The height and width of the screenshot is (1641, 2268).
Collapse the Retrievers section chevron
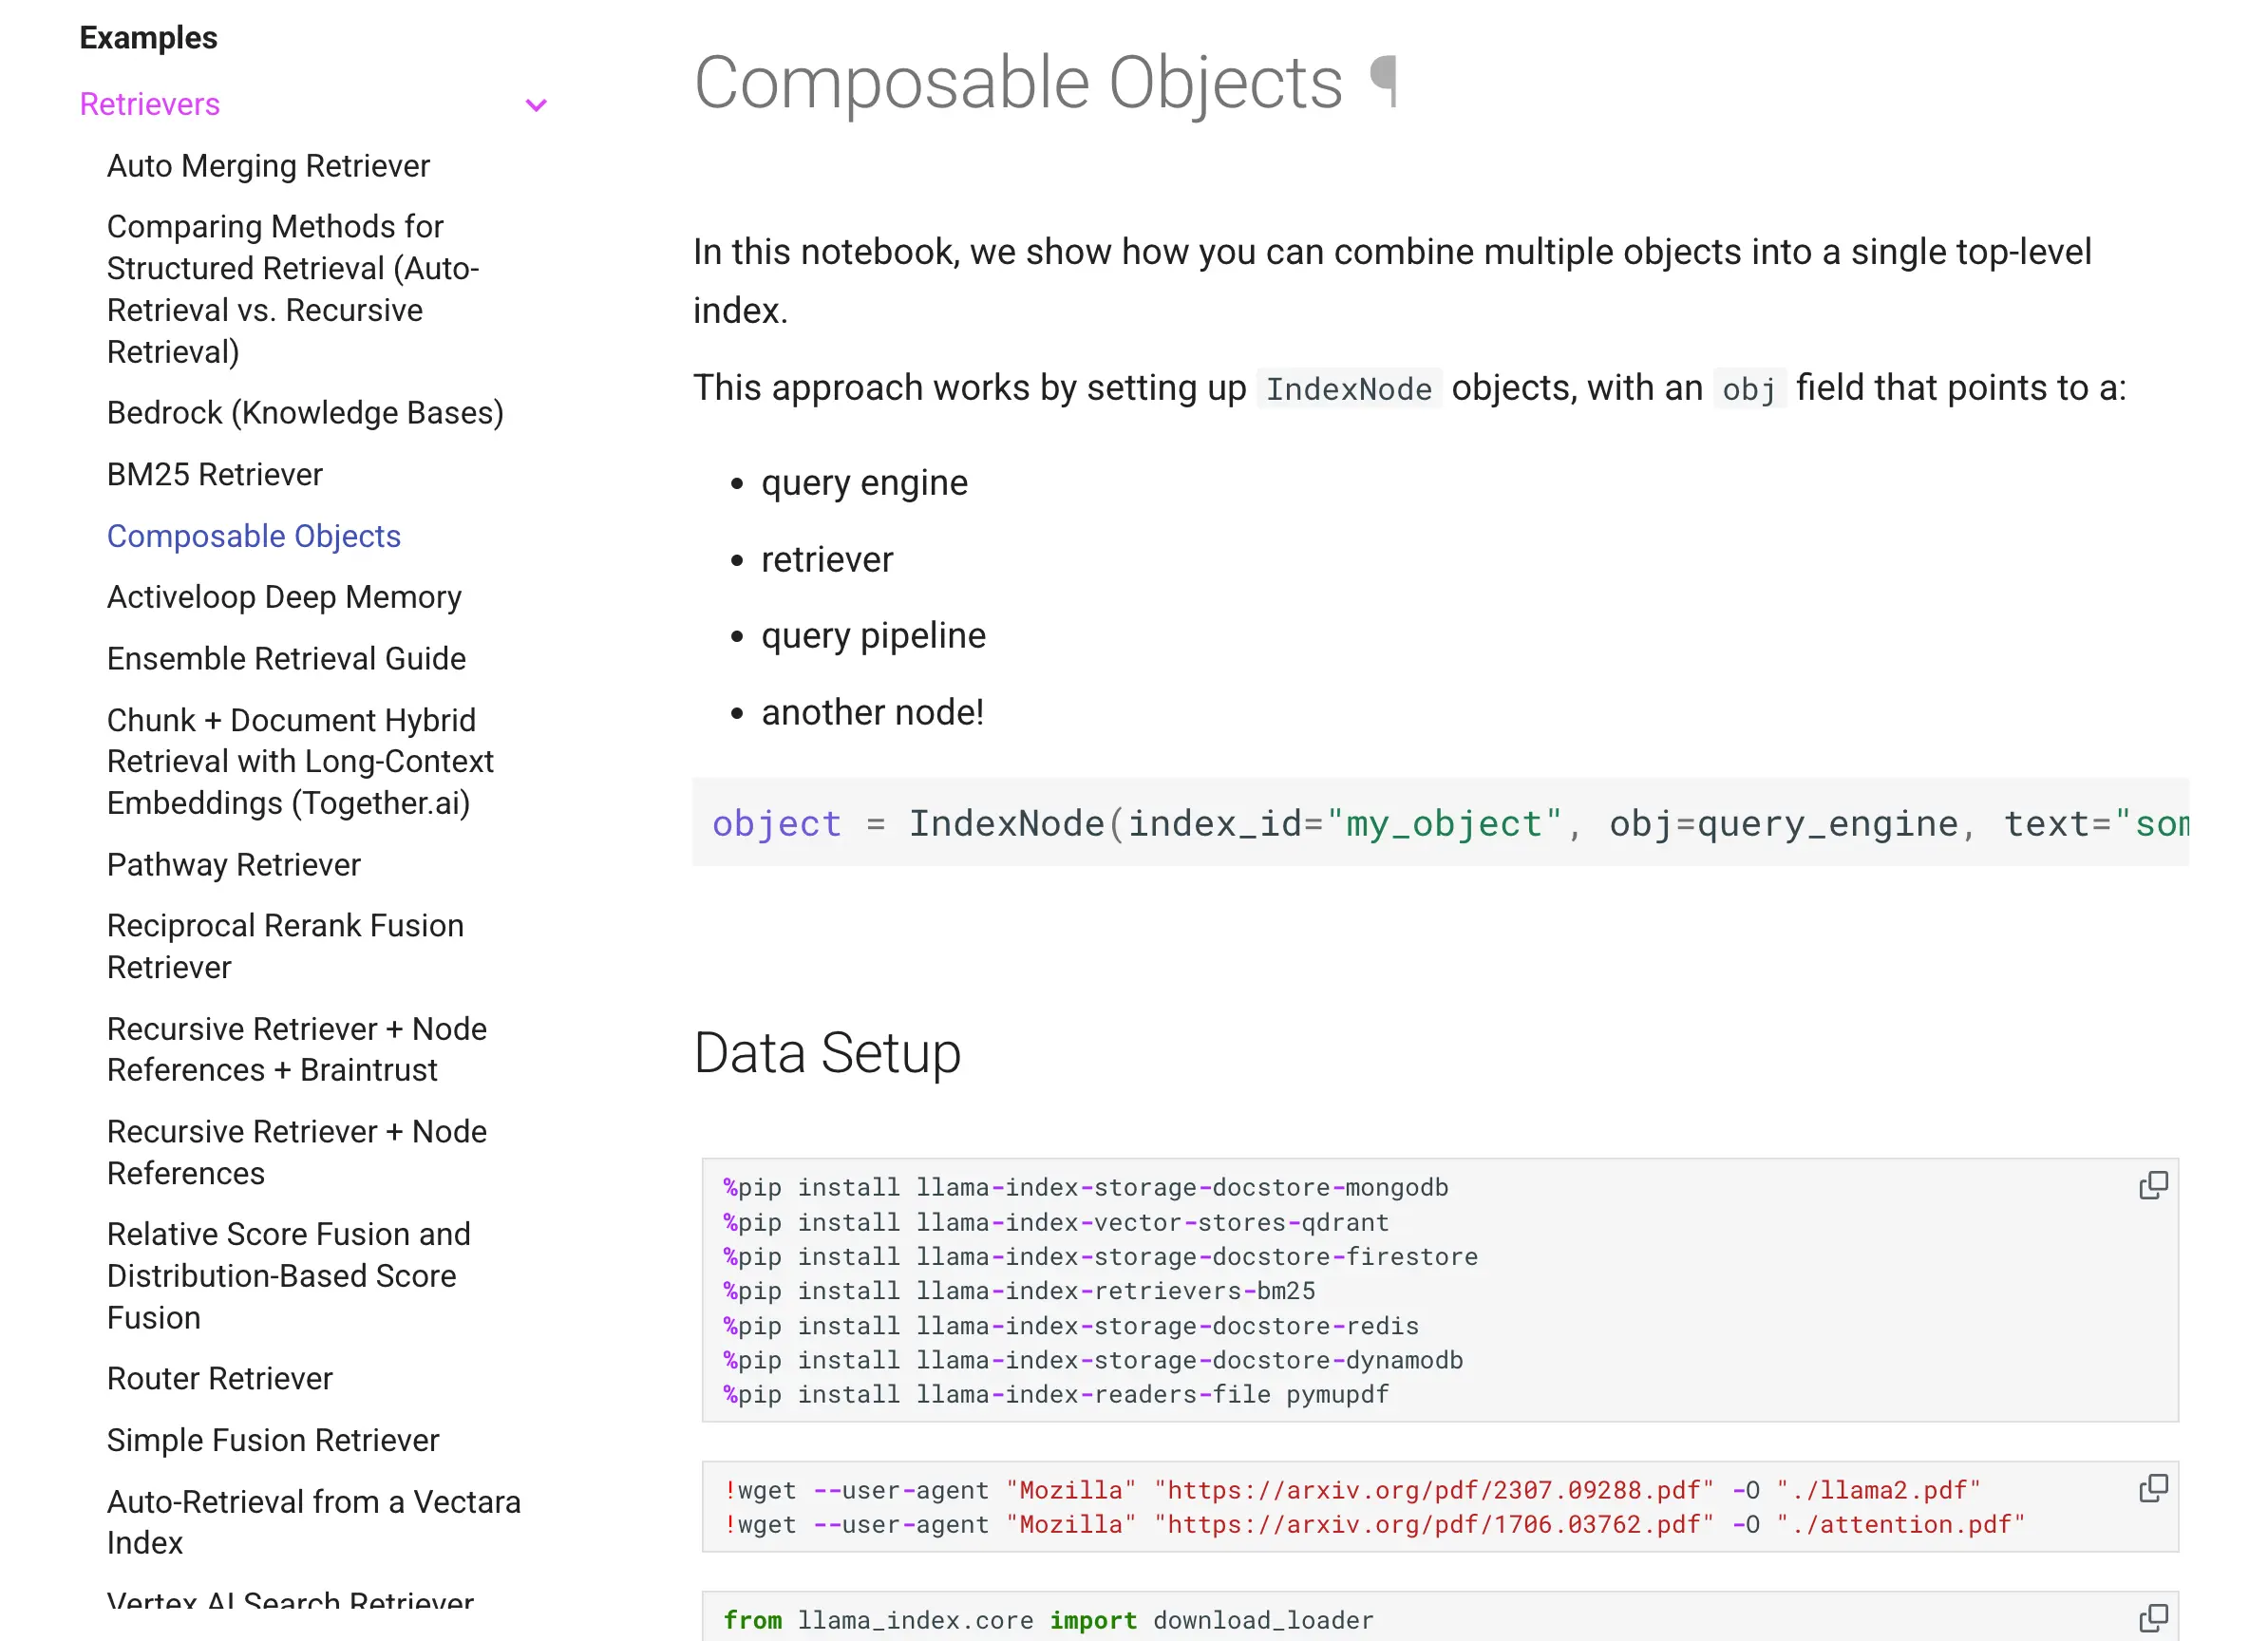coord(536,105)
